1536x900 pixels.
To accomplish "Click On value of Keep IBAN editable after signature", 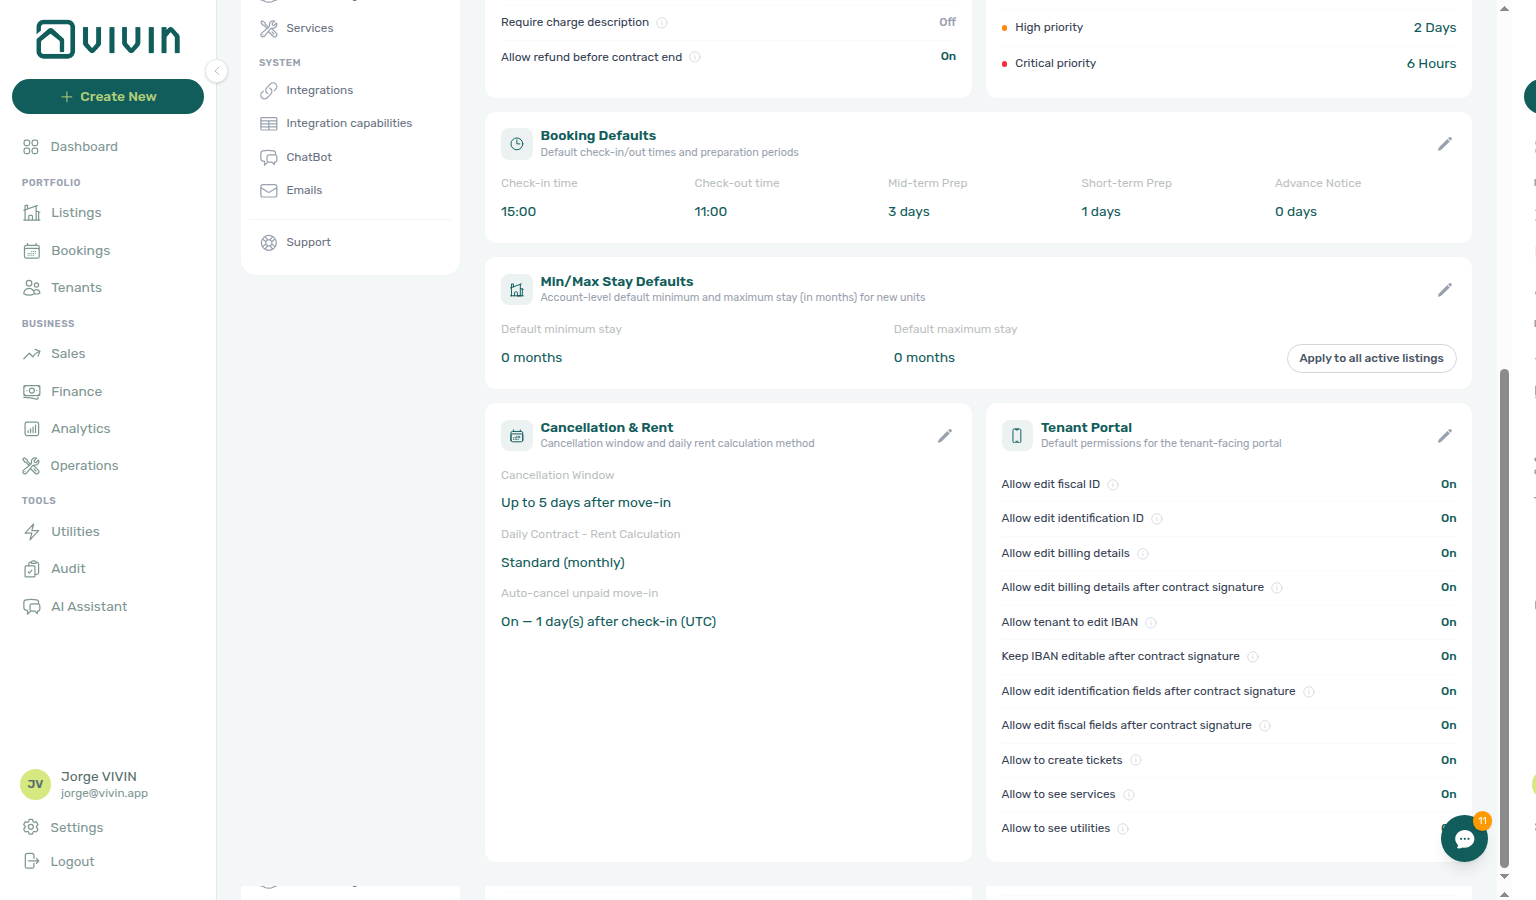I will pyautogui.click(x=1448, y=656).
